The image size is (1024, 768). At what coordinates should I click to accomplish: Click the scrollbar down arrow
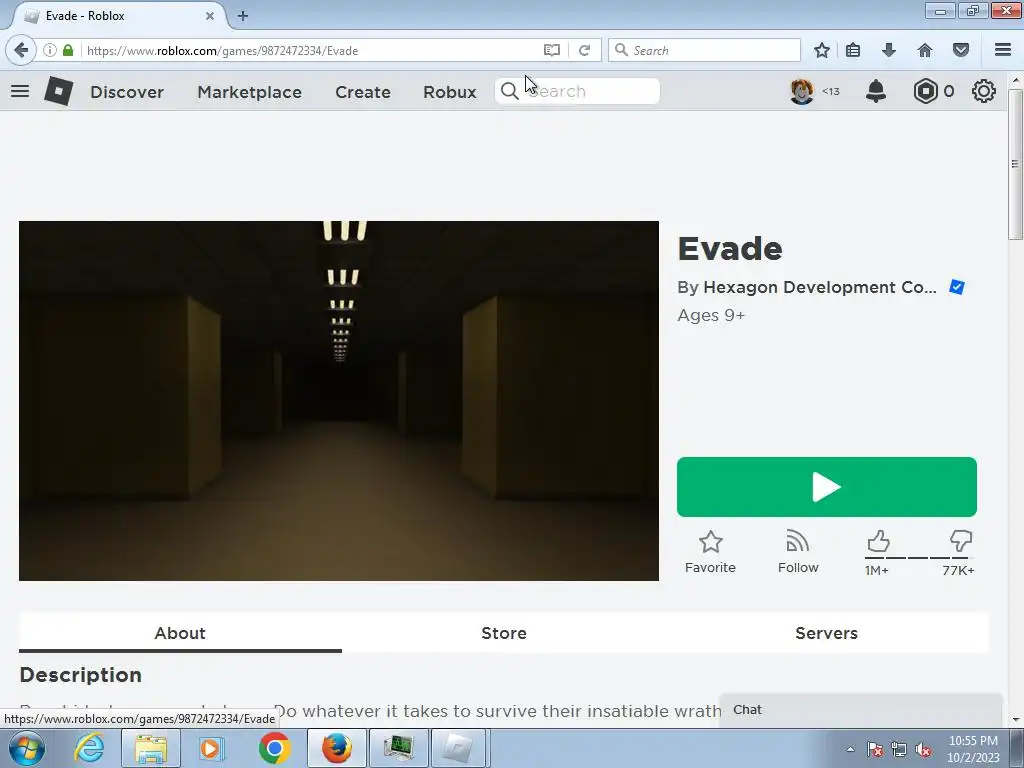point(1015,719)
